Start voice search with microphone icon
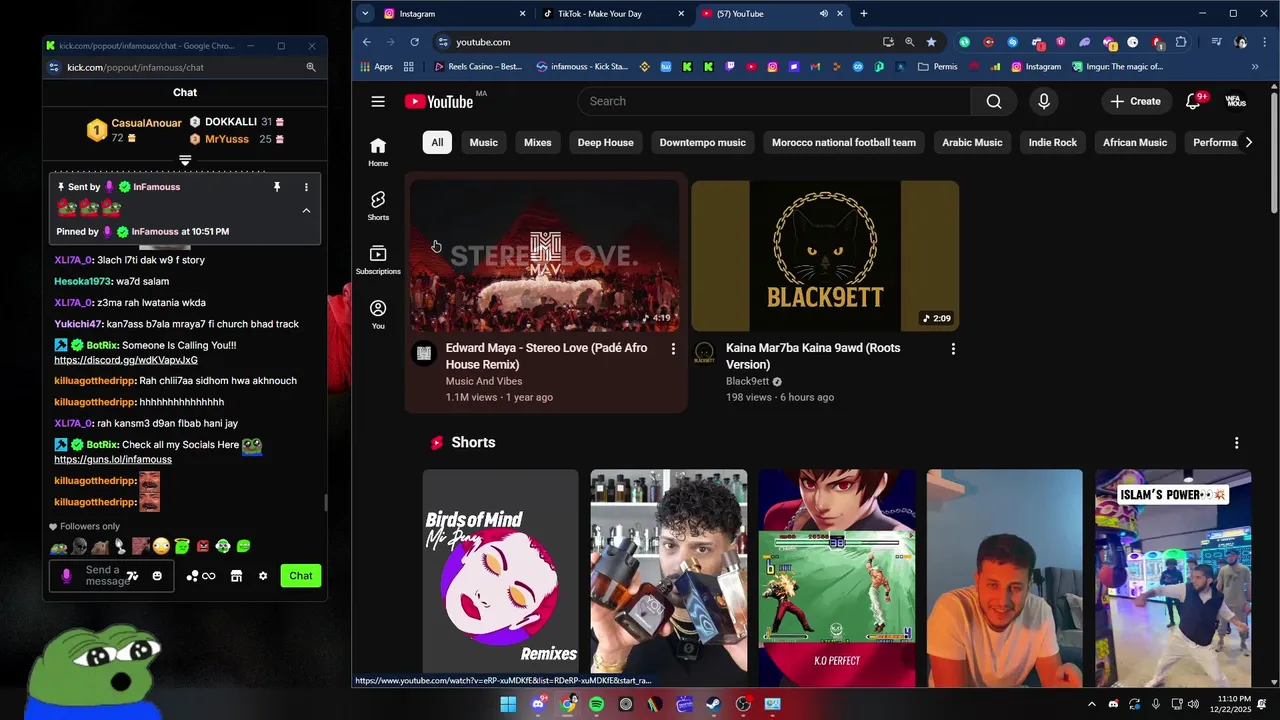 1044,101
